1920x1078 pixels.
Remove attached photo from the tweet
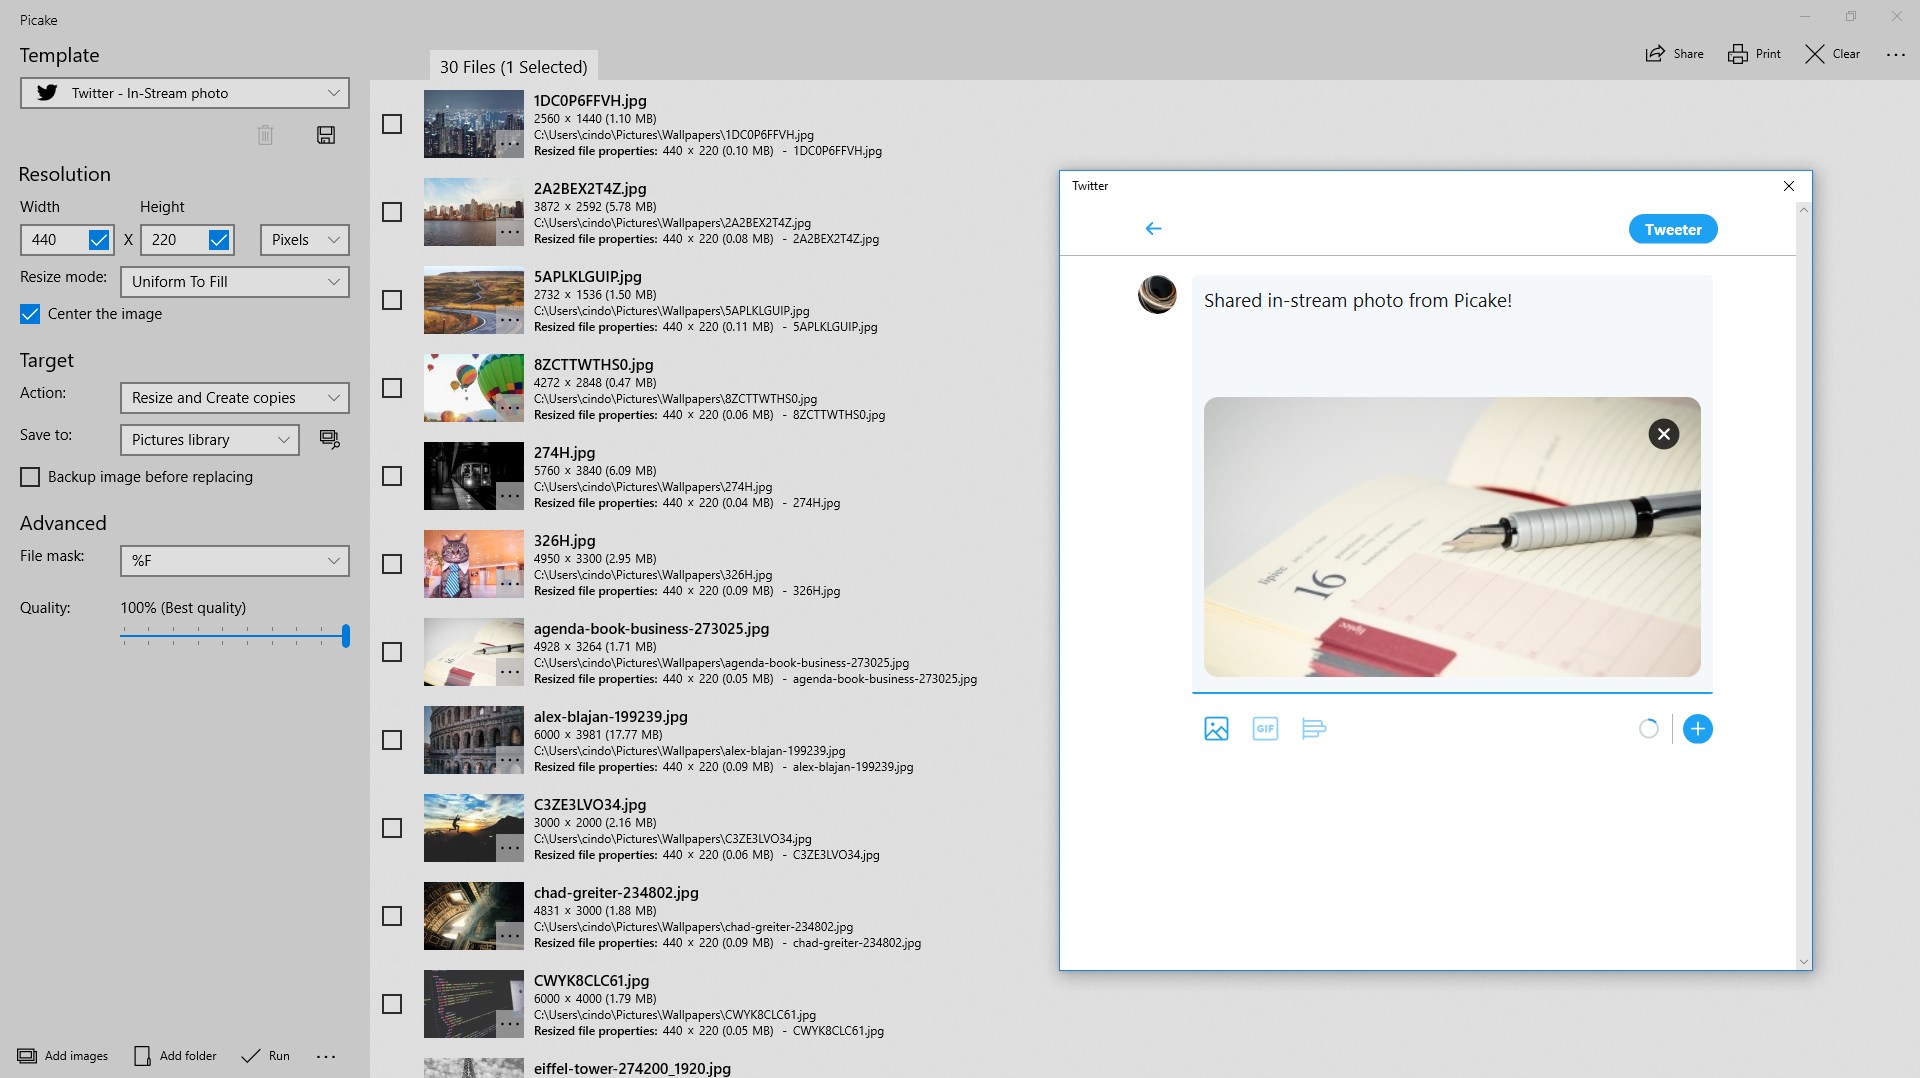point(1664,434)
